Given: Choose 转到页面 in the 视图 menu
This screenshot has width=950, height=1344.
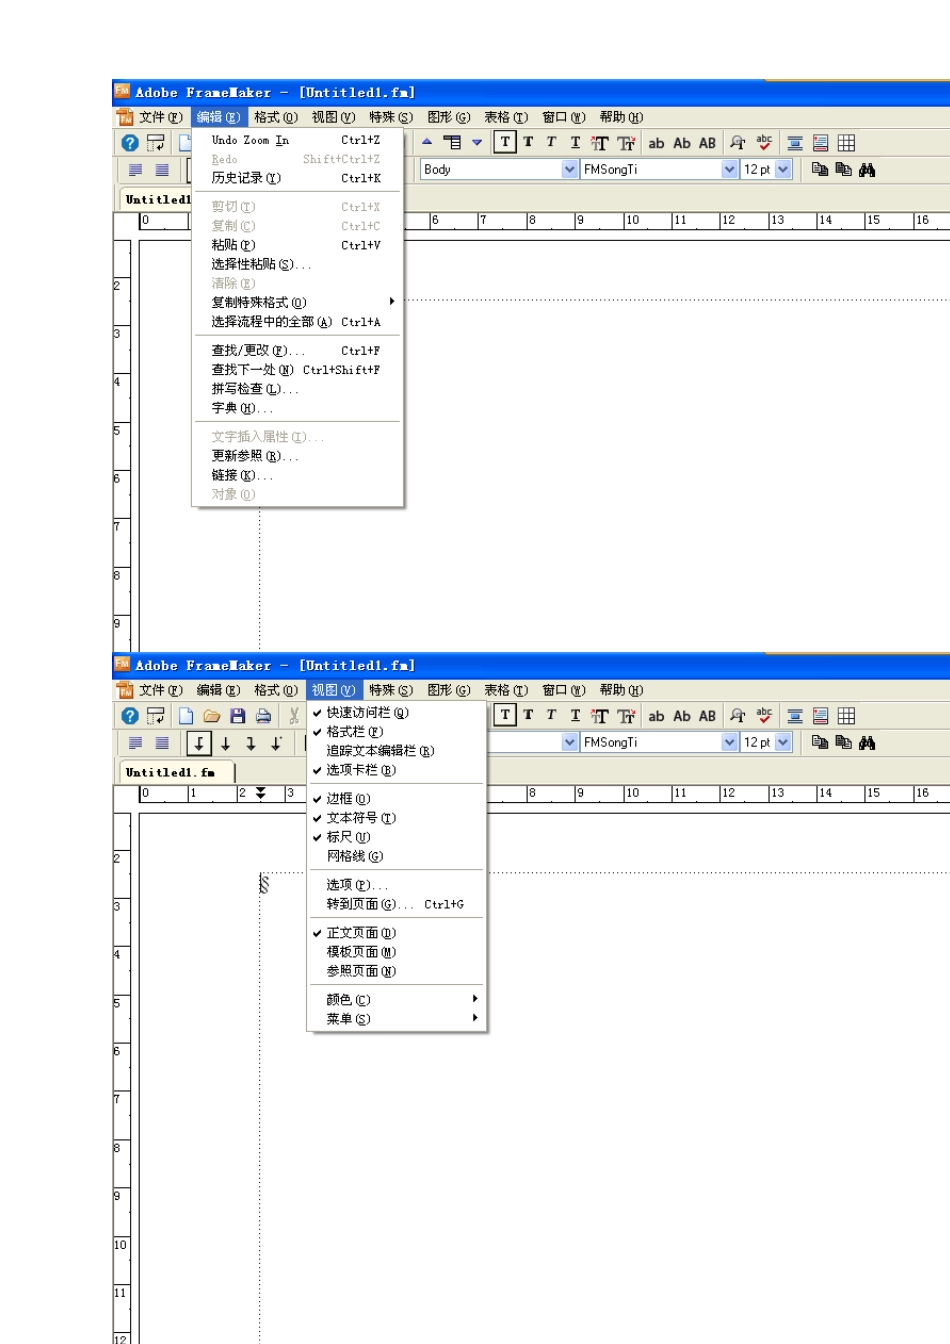Looking at the screenshot, I should pyautogui.click(x=397, y=904).
